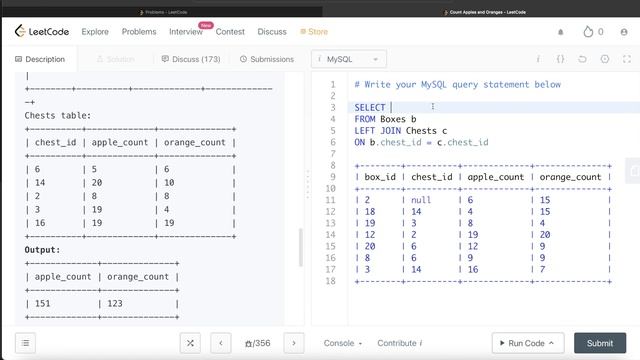Expand the Console panel
This screenshot has width=640, height=360.
343,343
